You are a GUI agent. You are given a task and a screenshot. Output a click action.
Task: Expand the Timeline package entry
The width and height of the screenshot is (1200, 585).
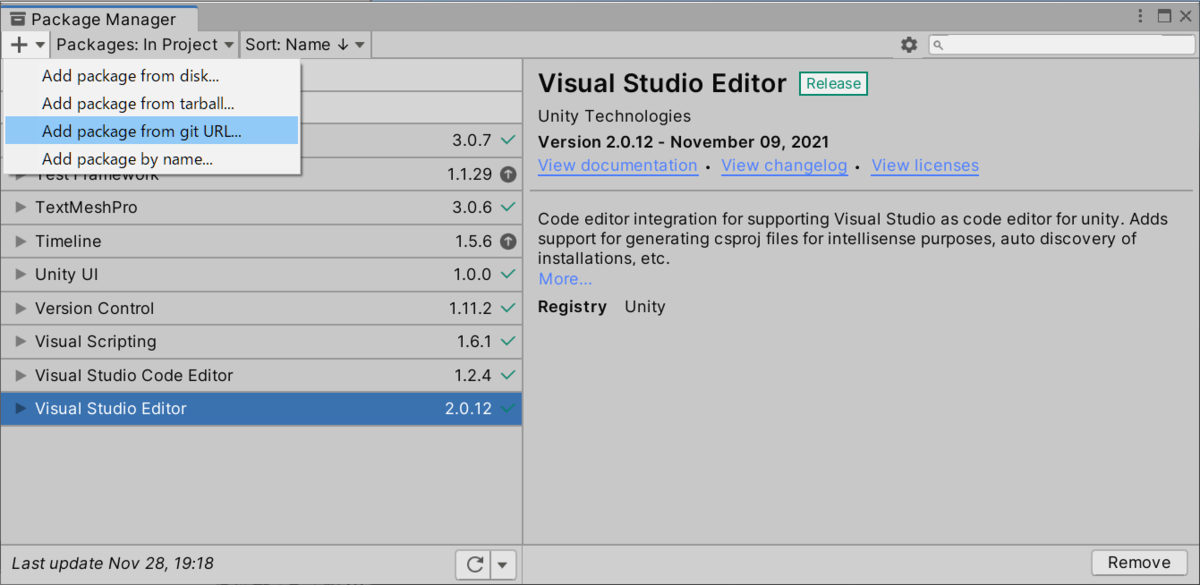(x=20, y=241)
